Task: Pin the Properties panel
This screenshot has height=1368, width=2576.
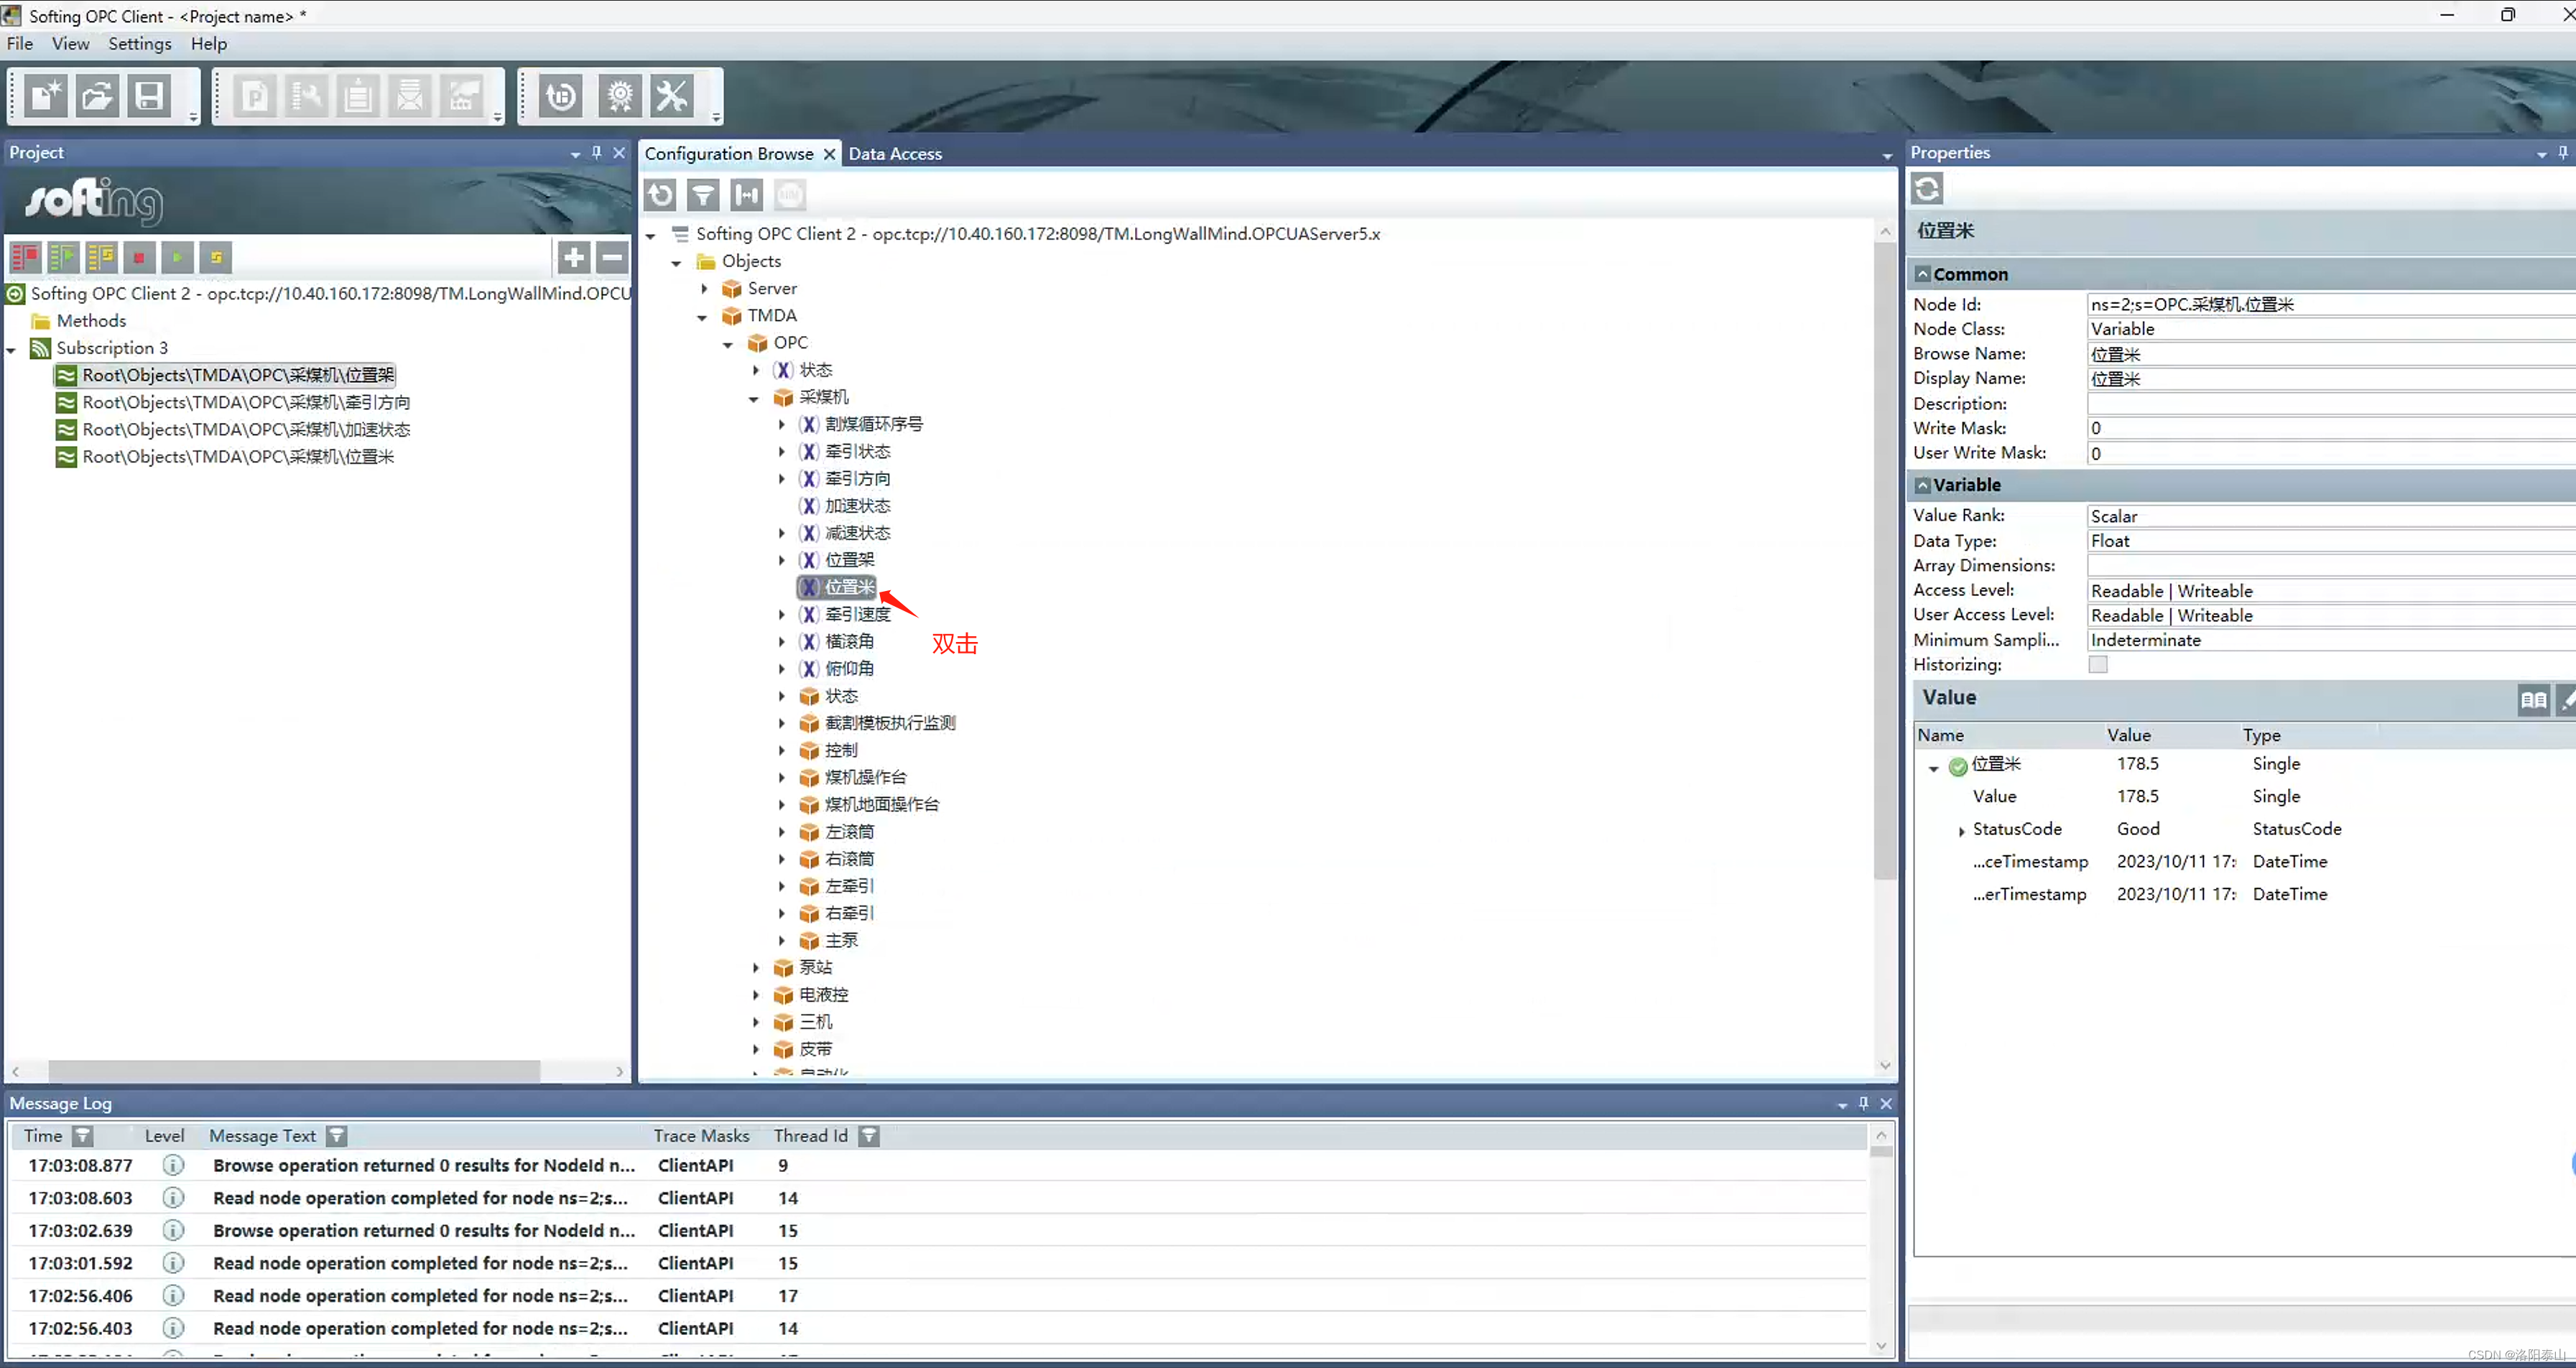Action: click(x=2563, y=152)
